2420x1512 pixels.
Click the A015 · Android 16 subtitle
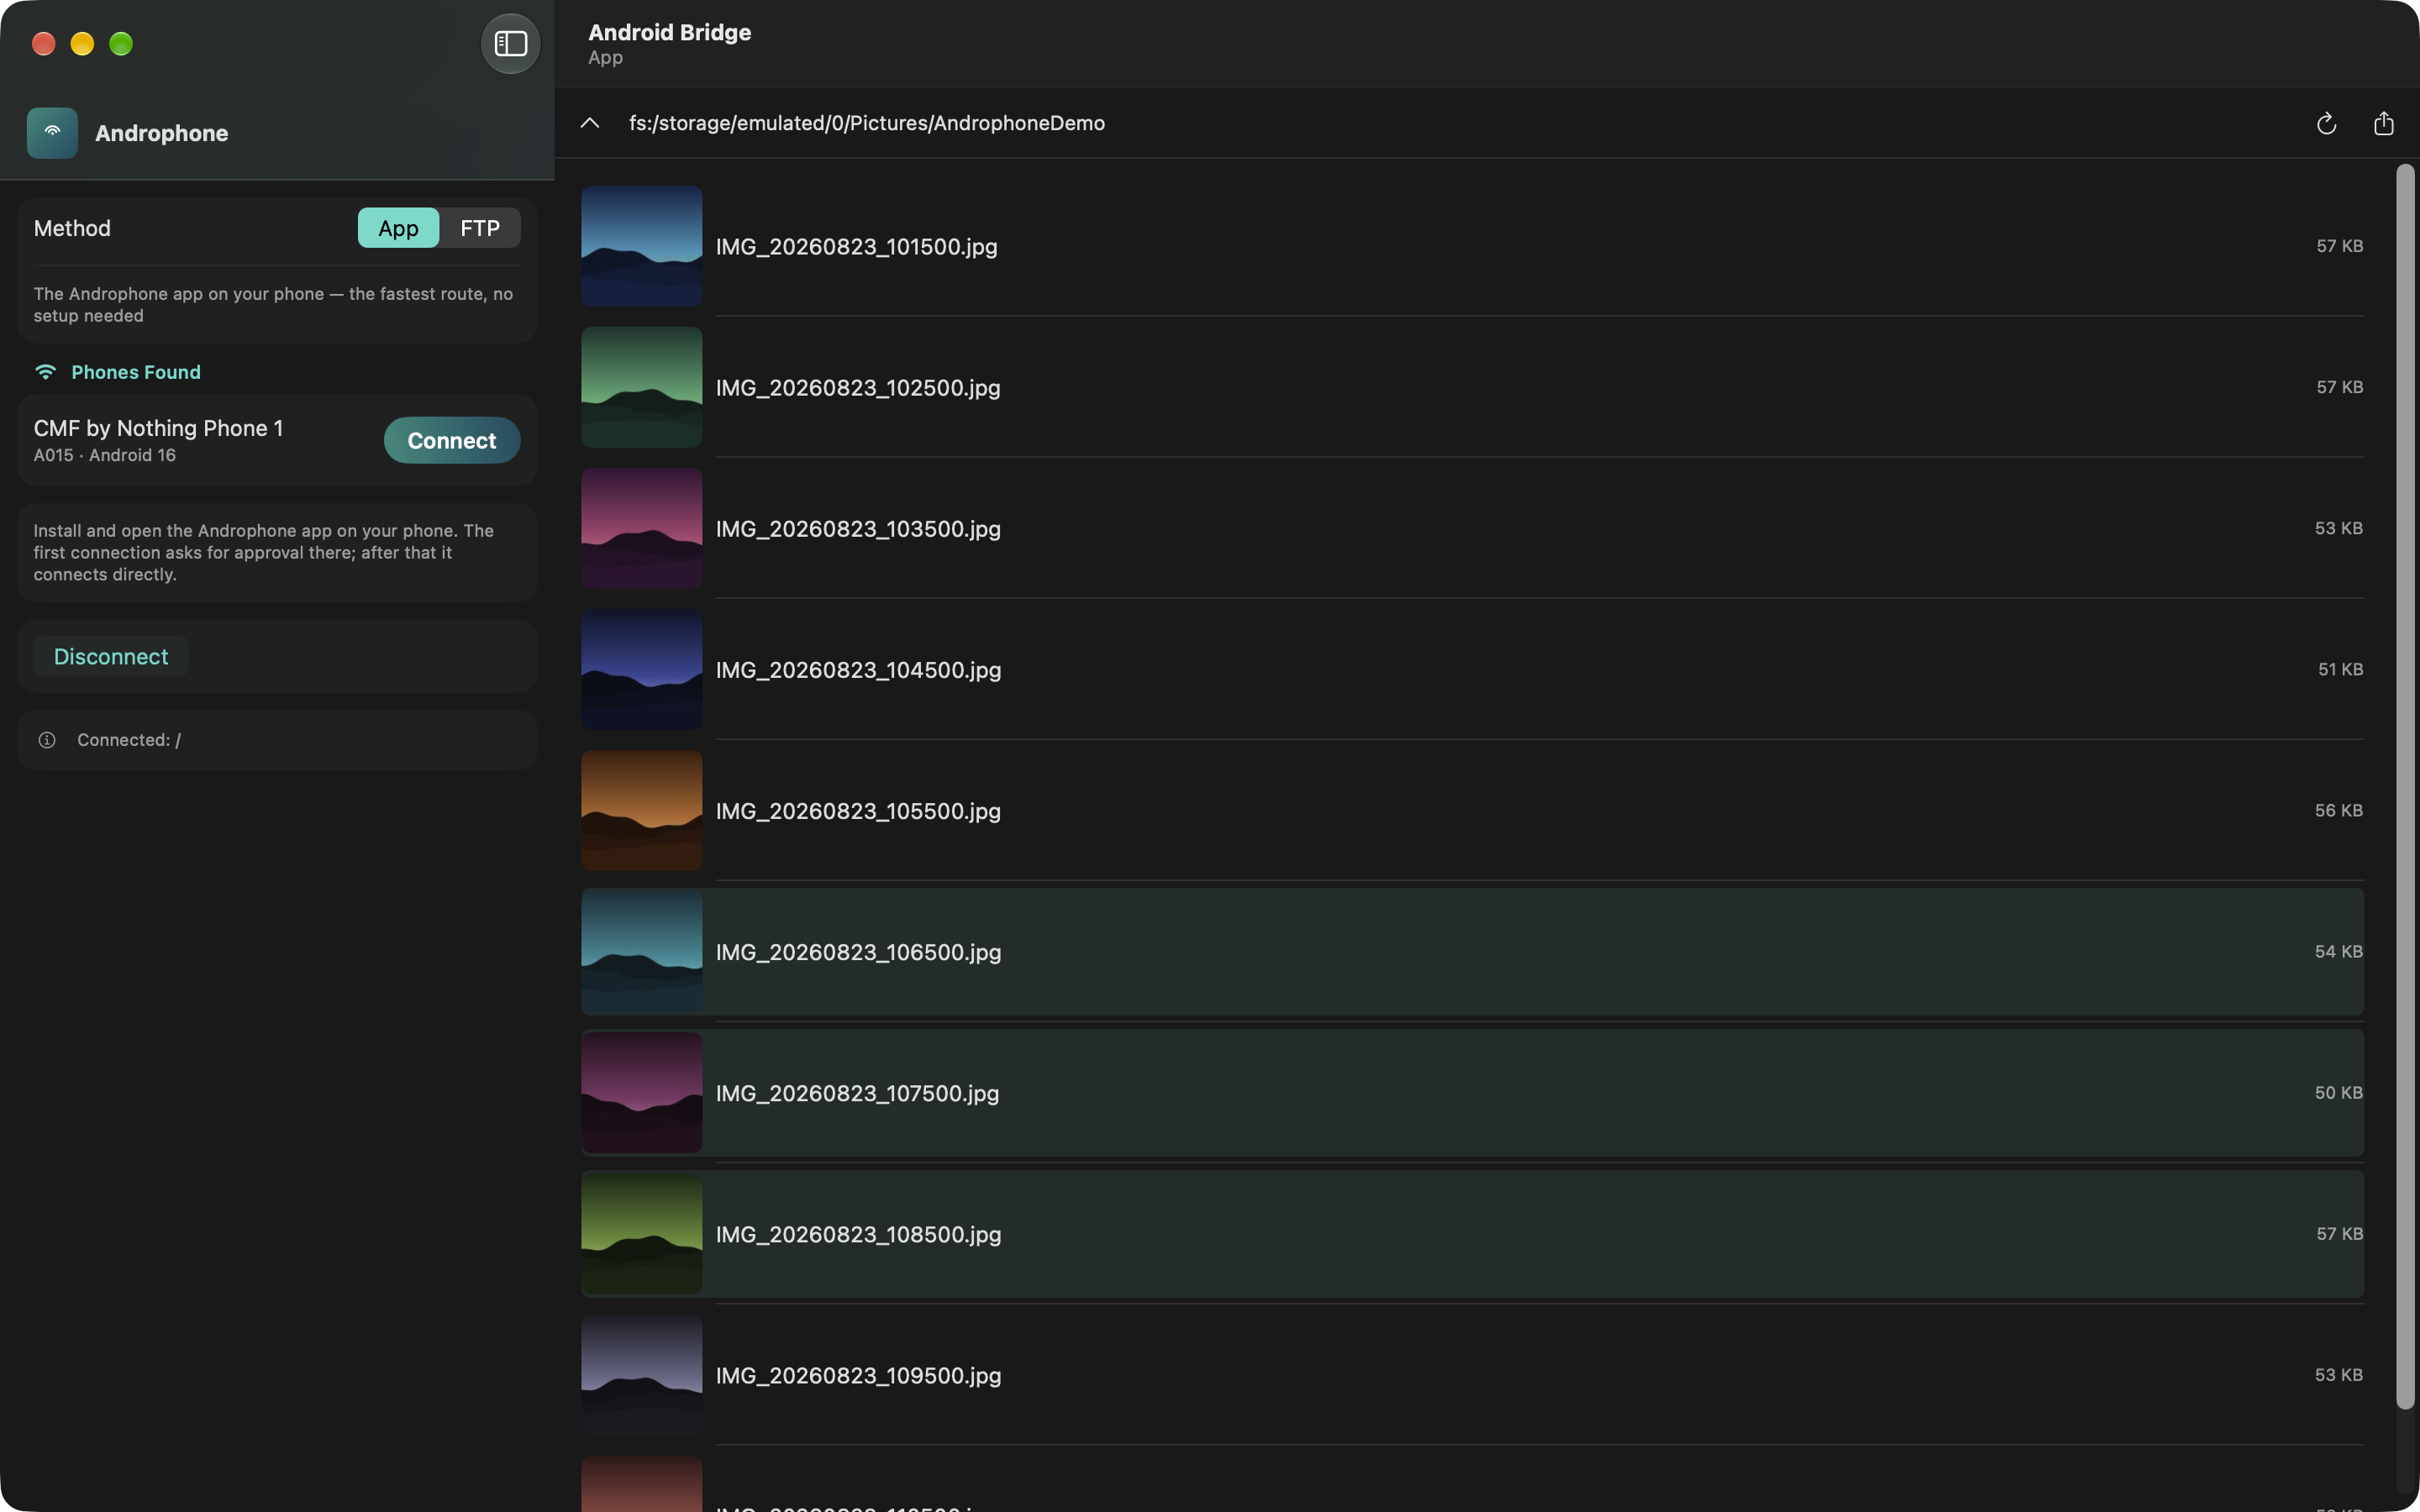pos(105,455)
